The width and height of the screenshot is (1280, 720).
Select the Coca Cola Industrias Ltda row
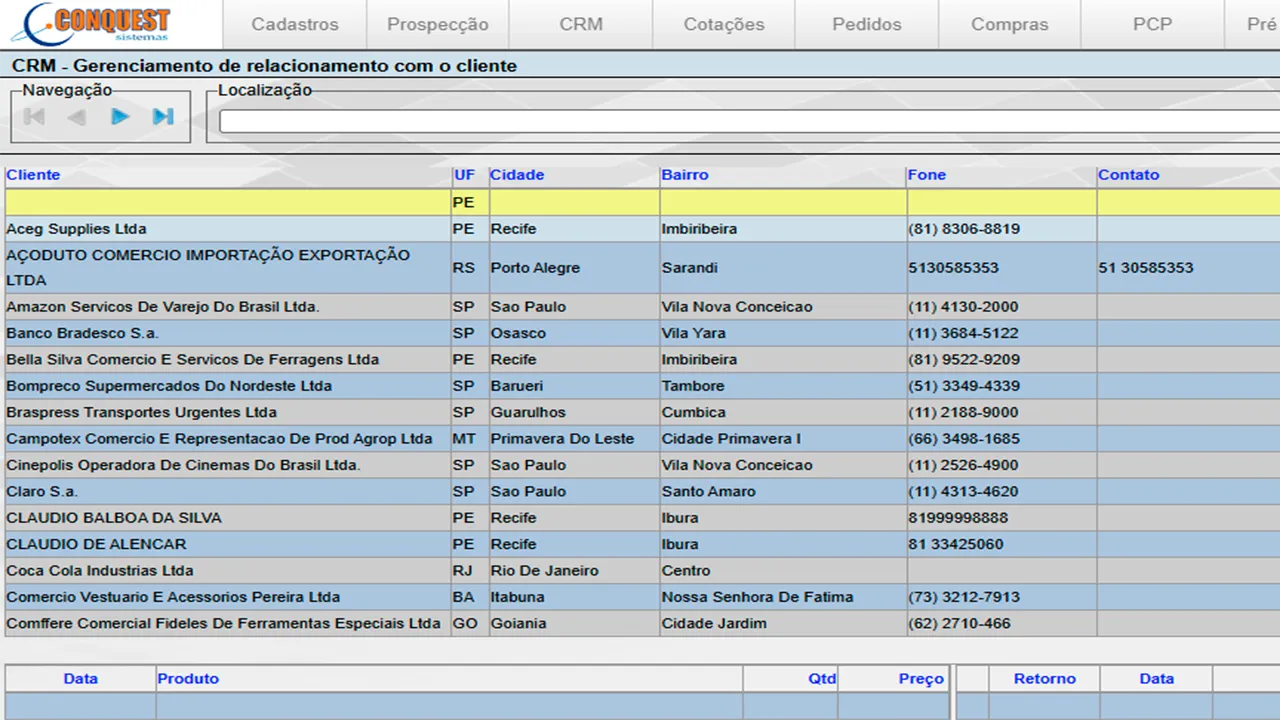(100, 571)
